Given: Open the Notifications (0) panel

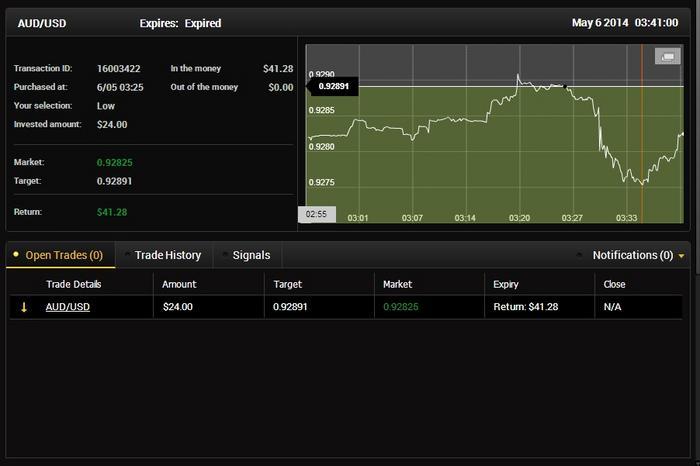Looking at the screenshot, I should (x=633, y=255).
